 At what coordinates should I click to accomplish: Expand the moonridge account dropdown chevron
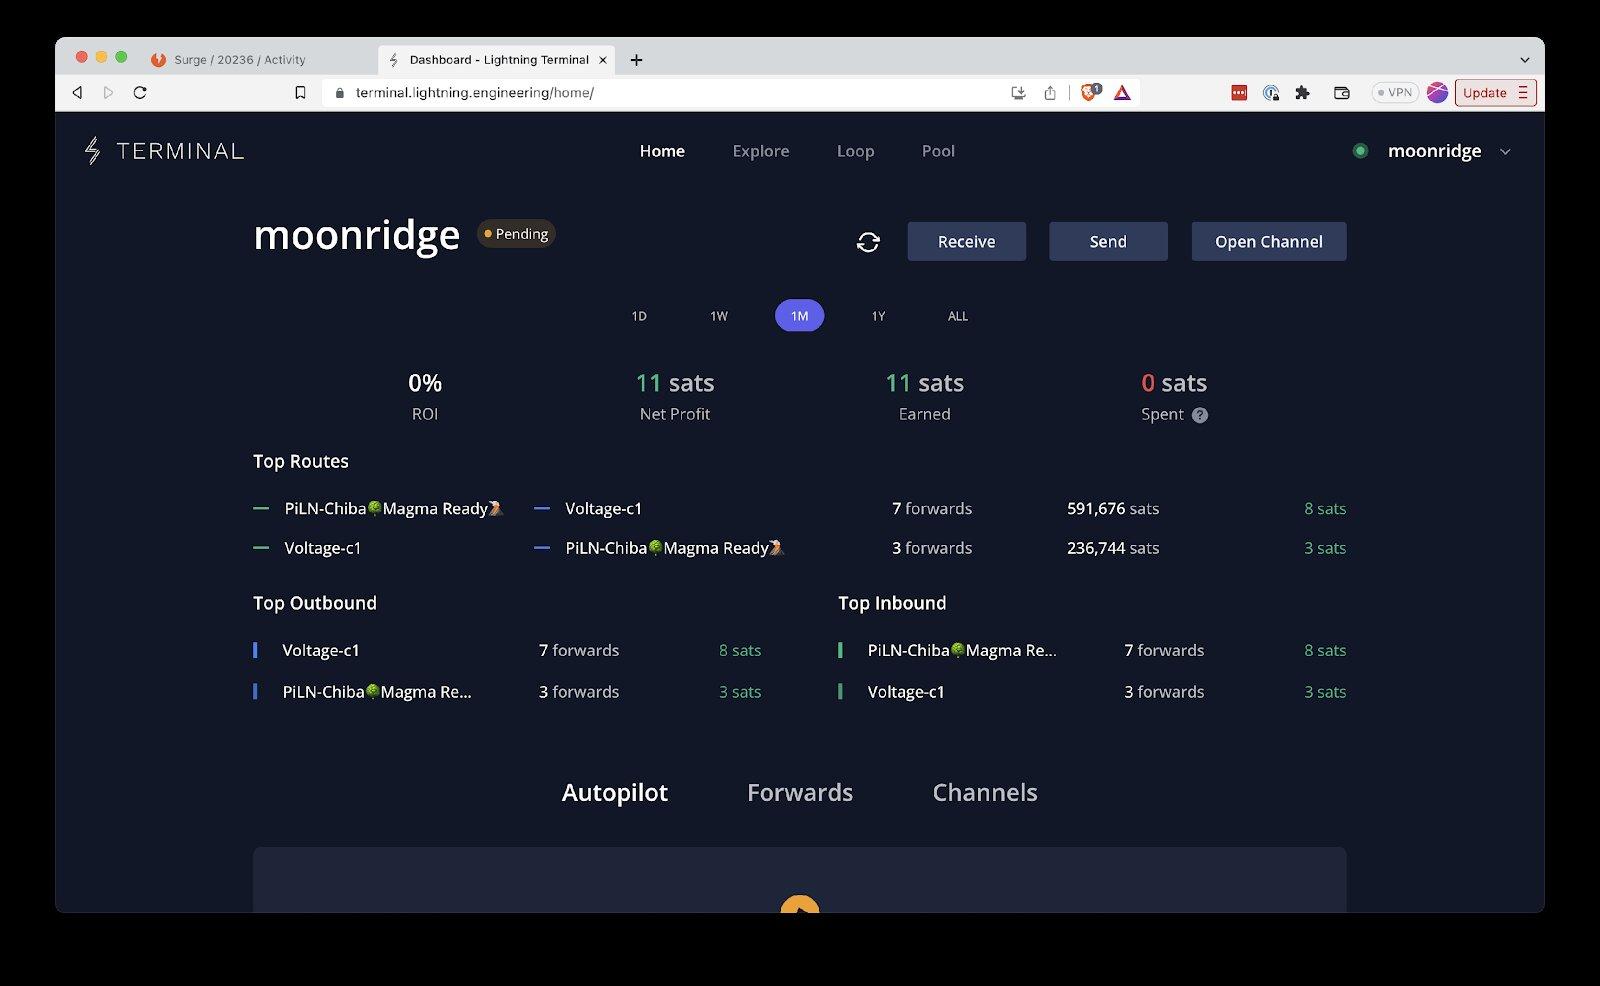1505,152
